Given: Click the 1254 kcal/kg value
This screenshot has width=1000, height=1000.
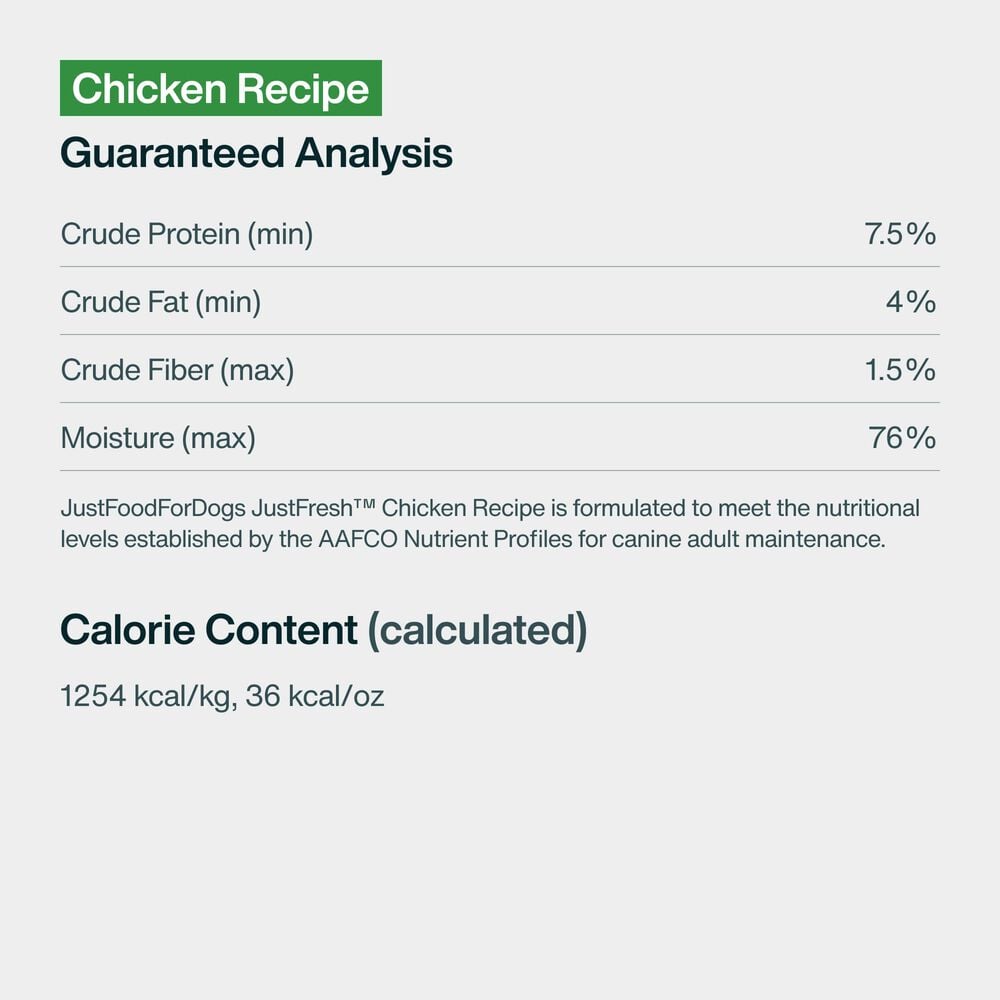Looking at the screenshot, I should point(147,696).
